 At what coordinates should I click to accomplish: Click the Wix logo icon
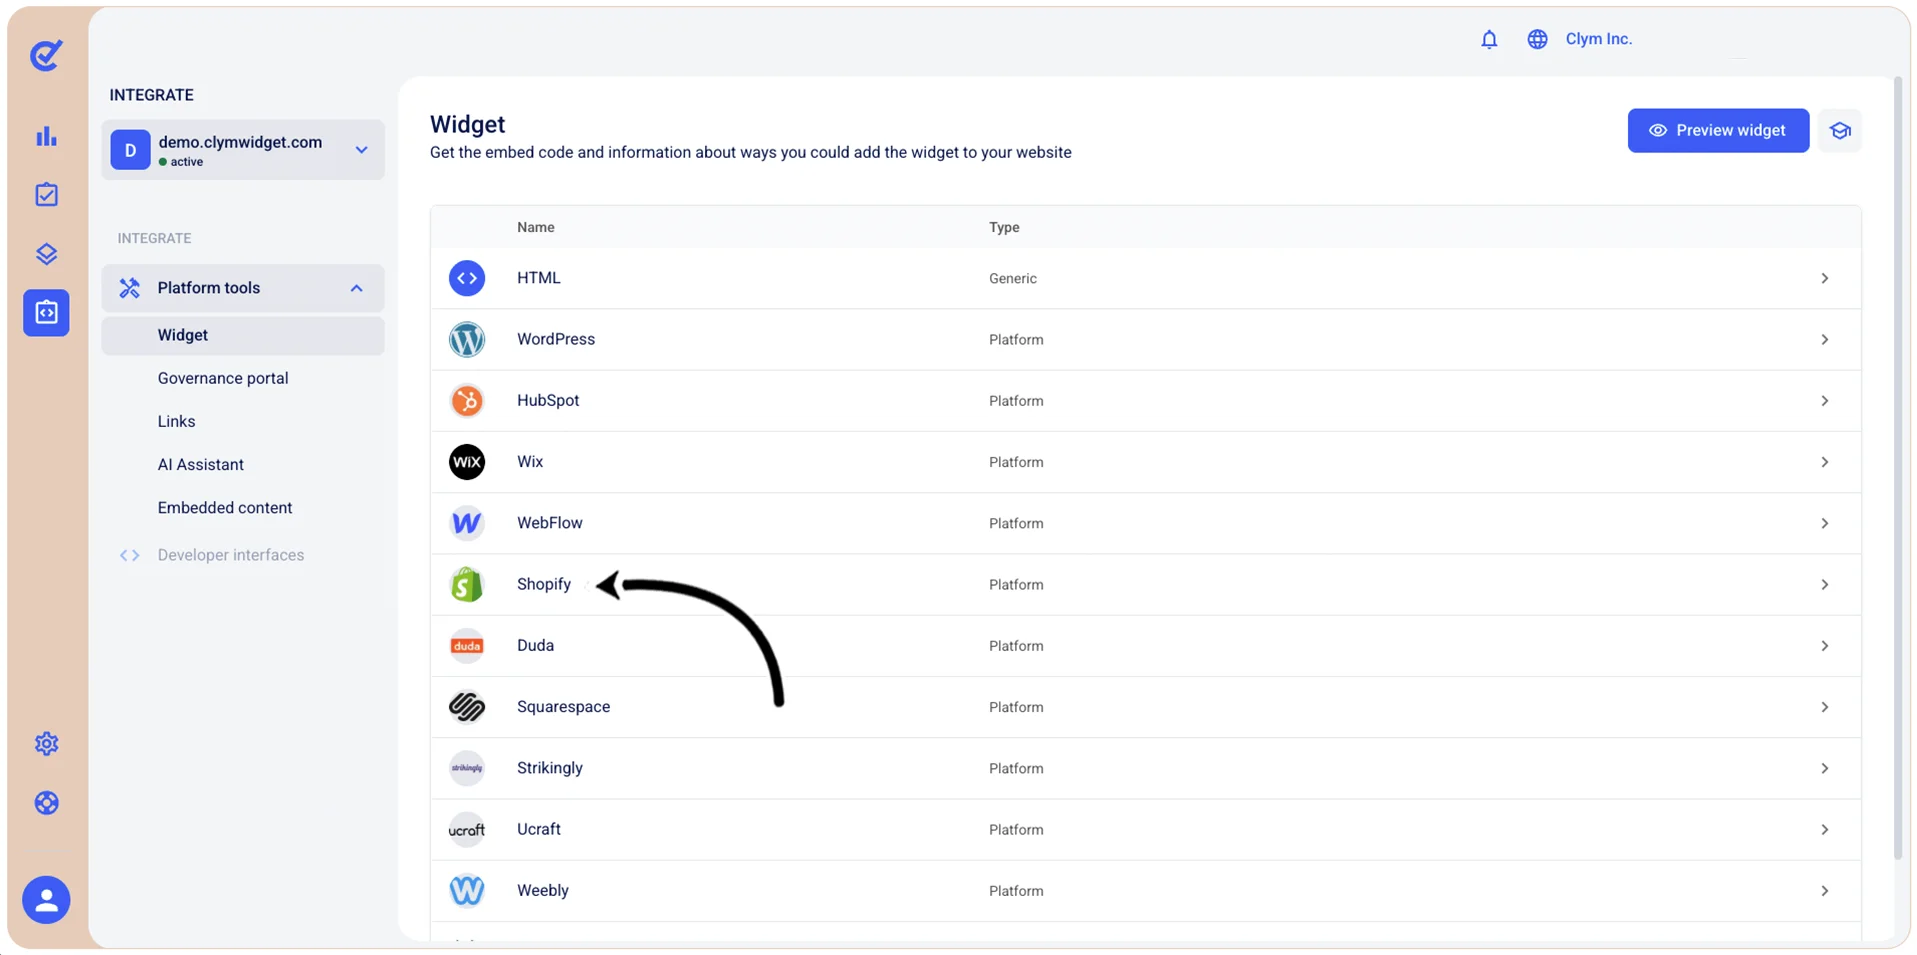click(x=467, y=462)
